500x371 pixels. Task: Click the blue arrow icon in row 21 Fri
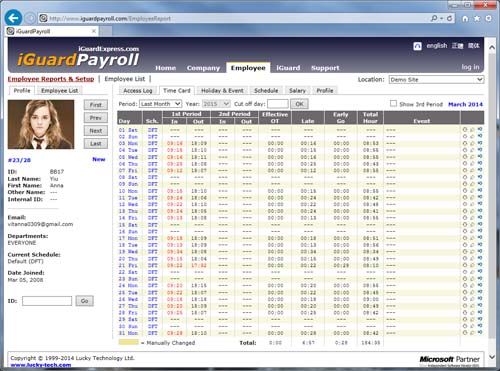pos(480,265)
